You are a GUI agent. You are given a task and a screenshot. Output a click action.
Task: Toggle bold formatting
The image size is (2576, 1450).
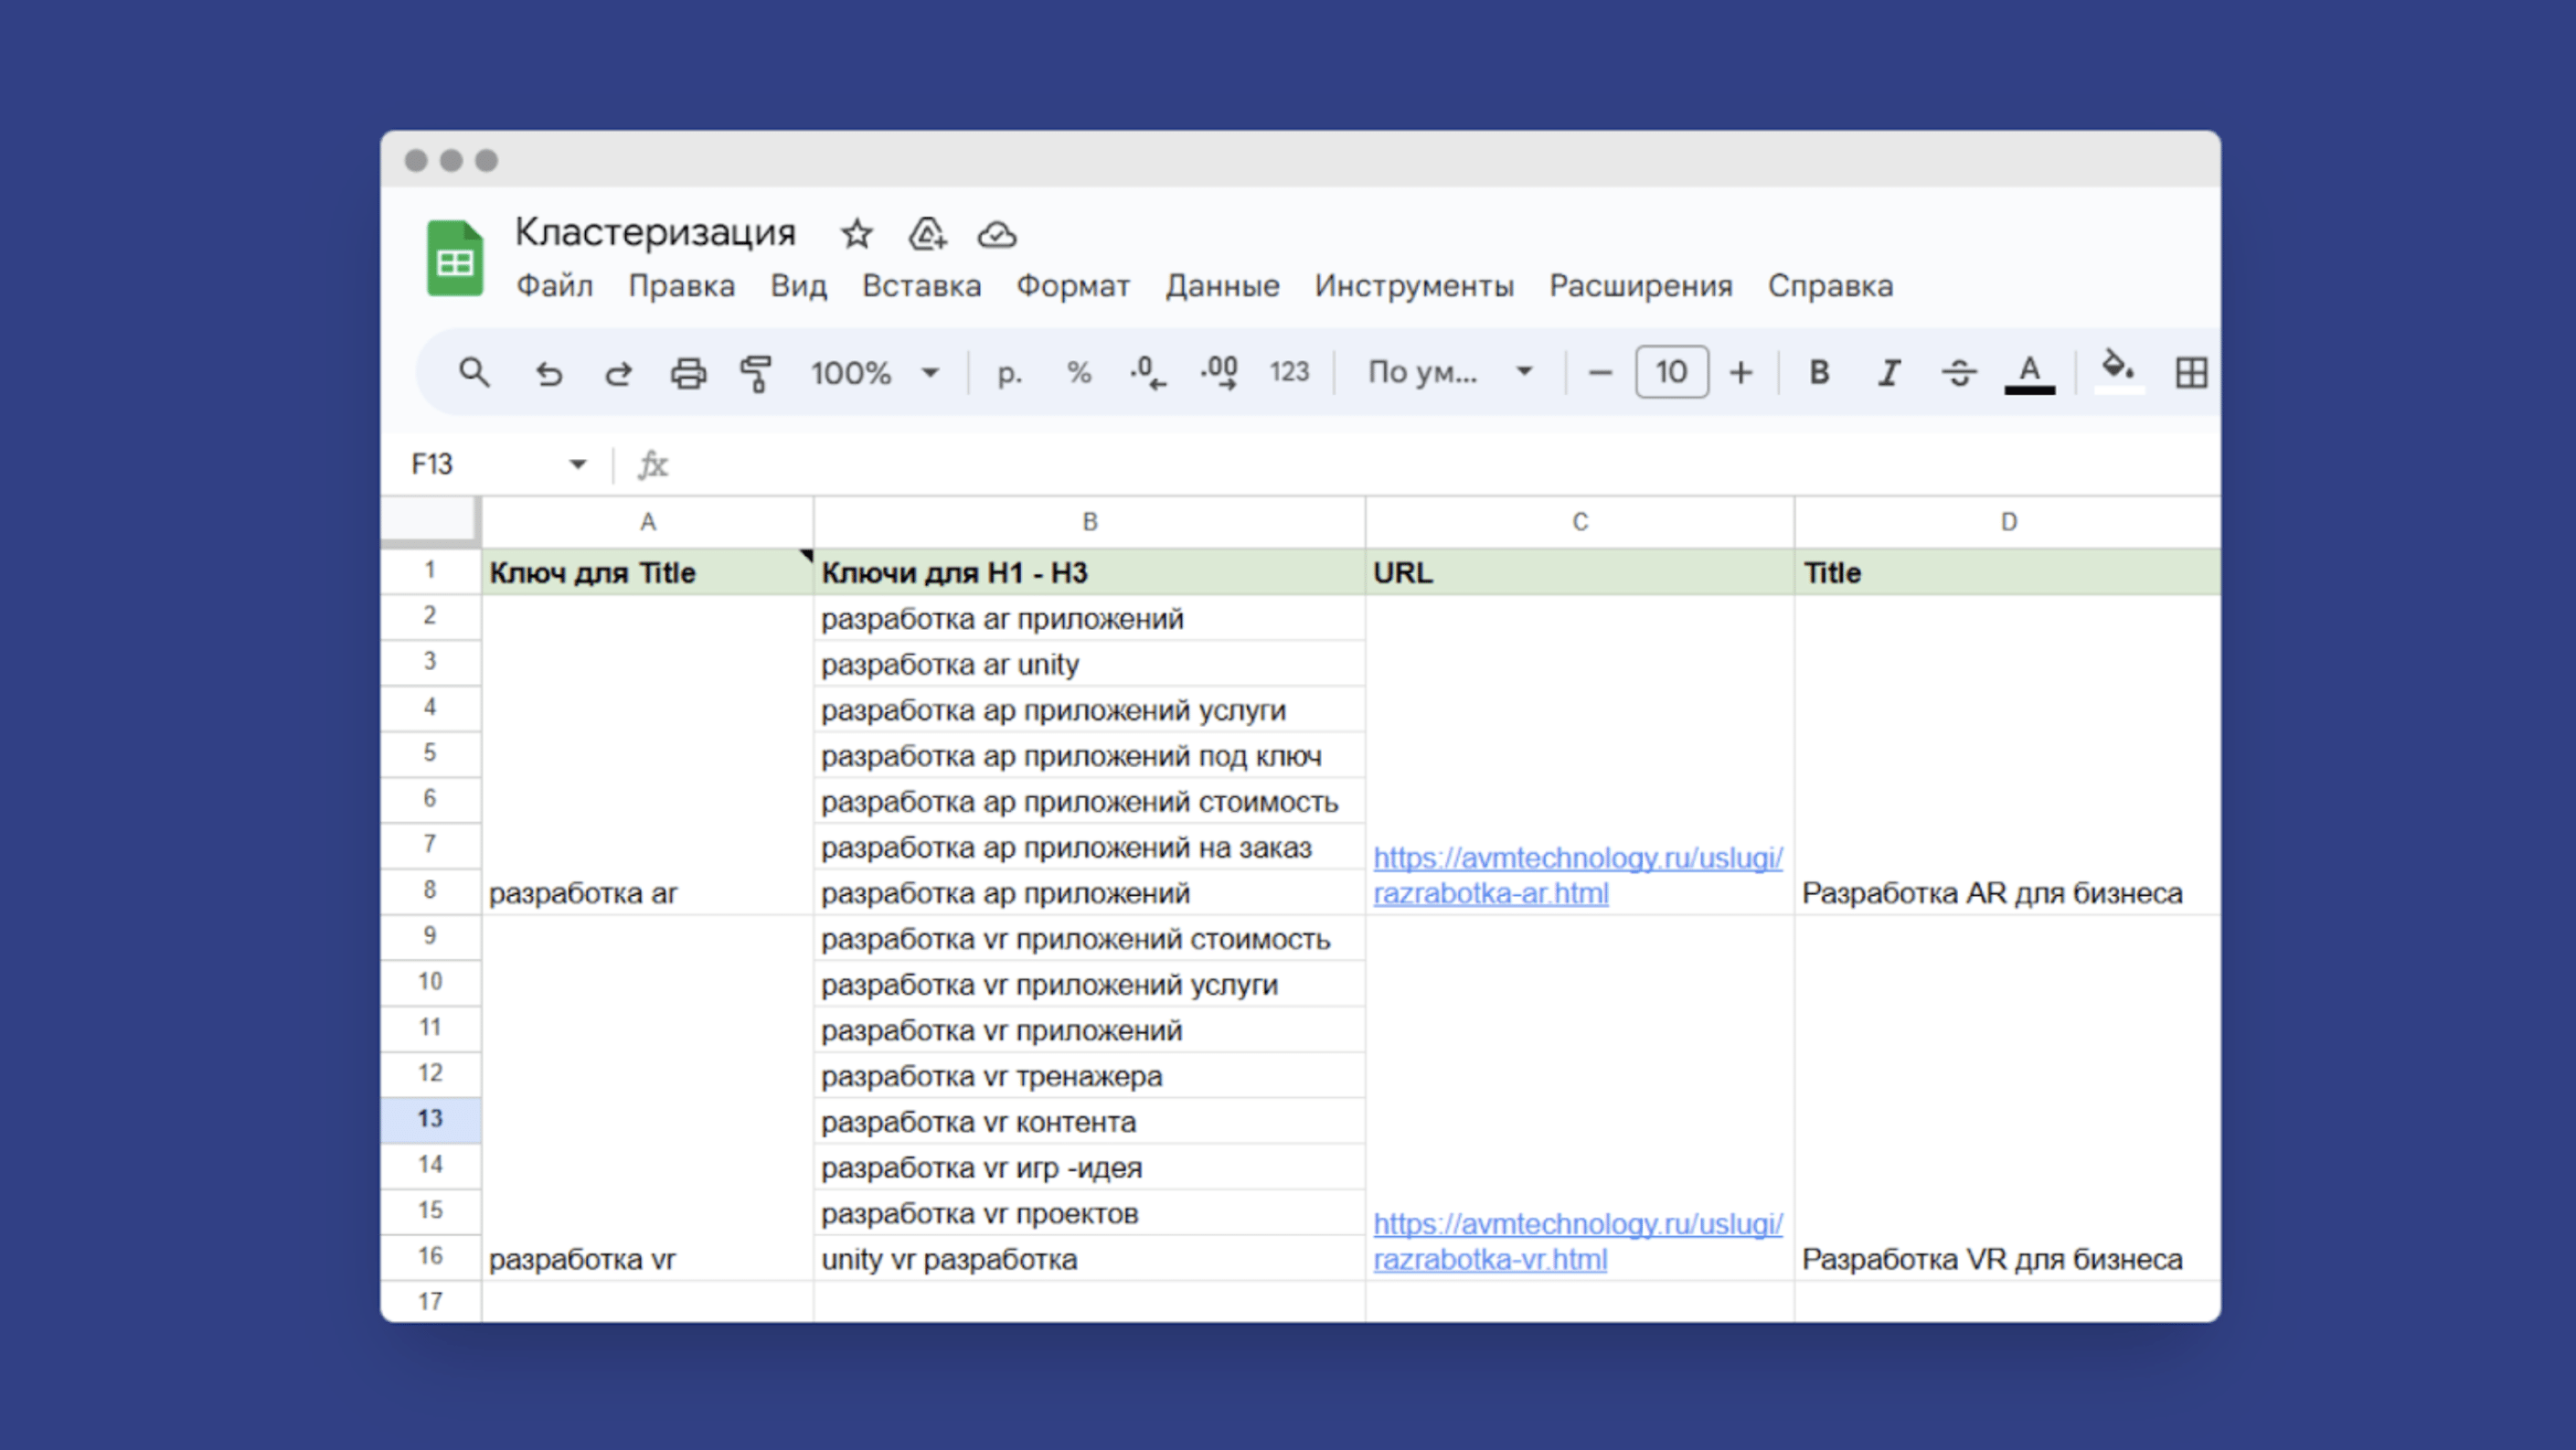1819,373
